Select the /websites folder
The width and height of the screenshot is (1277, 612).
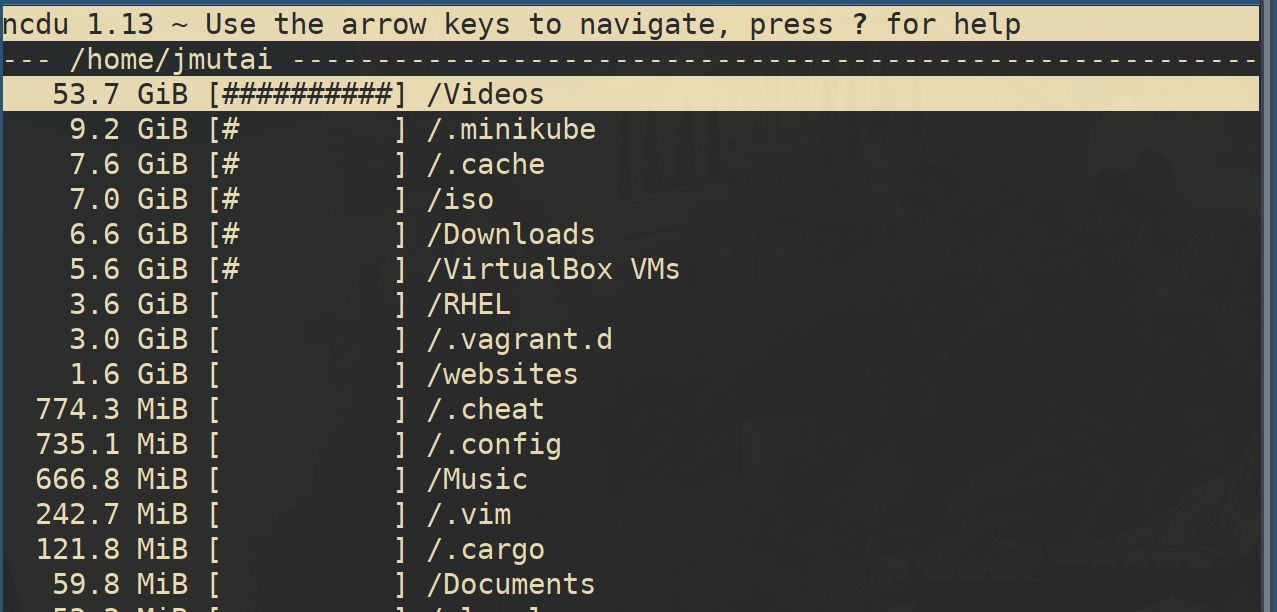[502, 374]
